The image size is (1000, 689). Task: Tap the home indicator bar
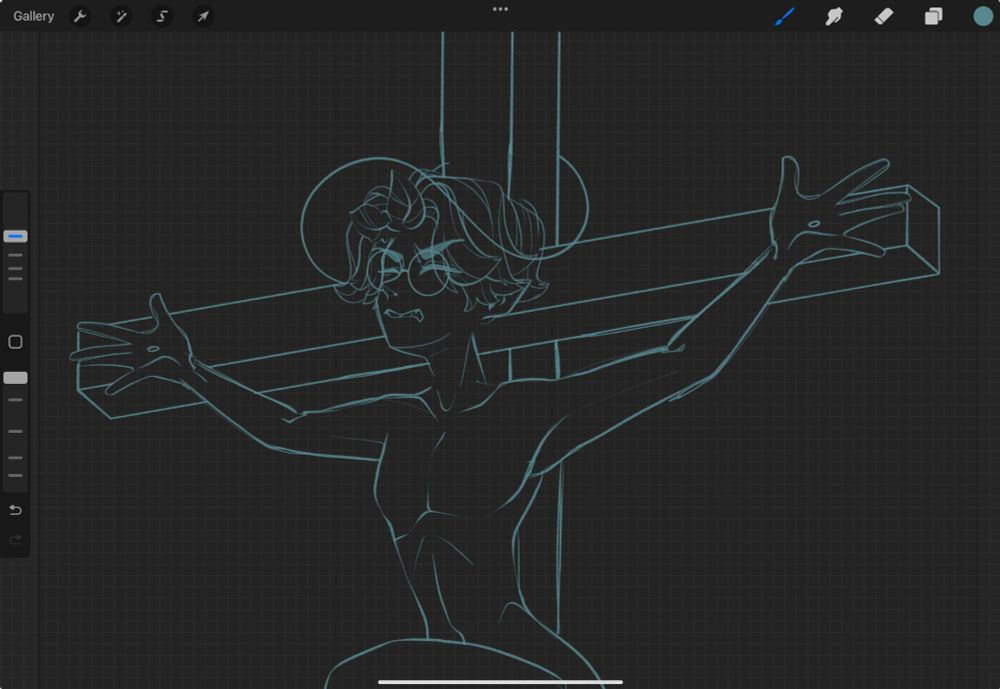[x=500, y=682]
